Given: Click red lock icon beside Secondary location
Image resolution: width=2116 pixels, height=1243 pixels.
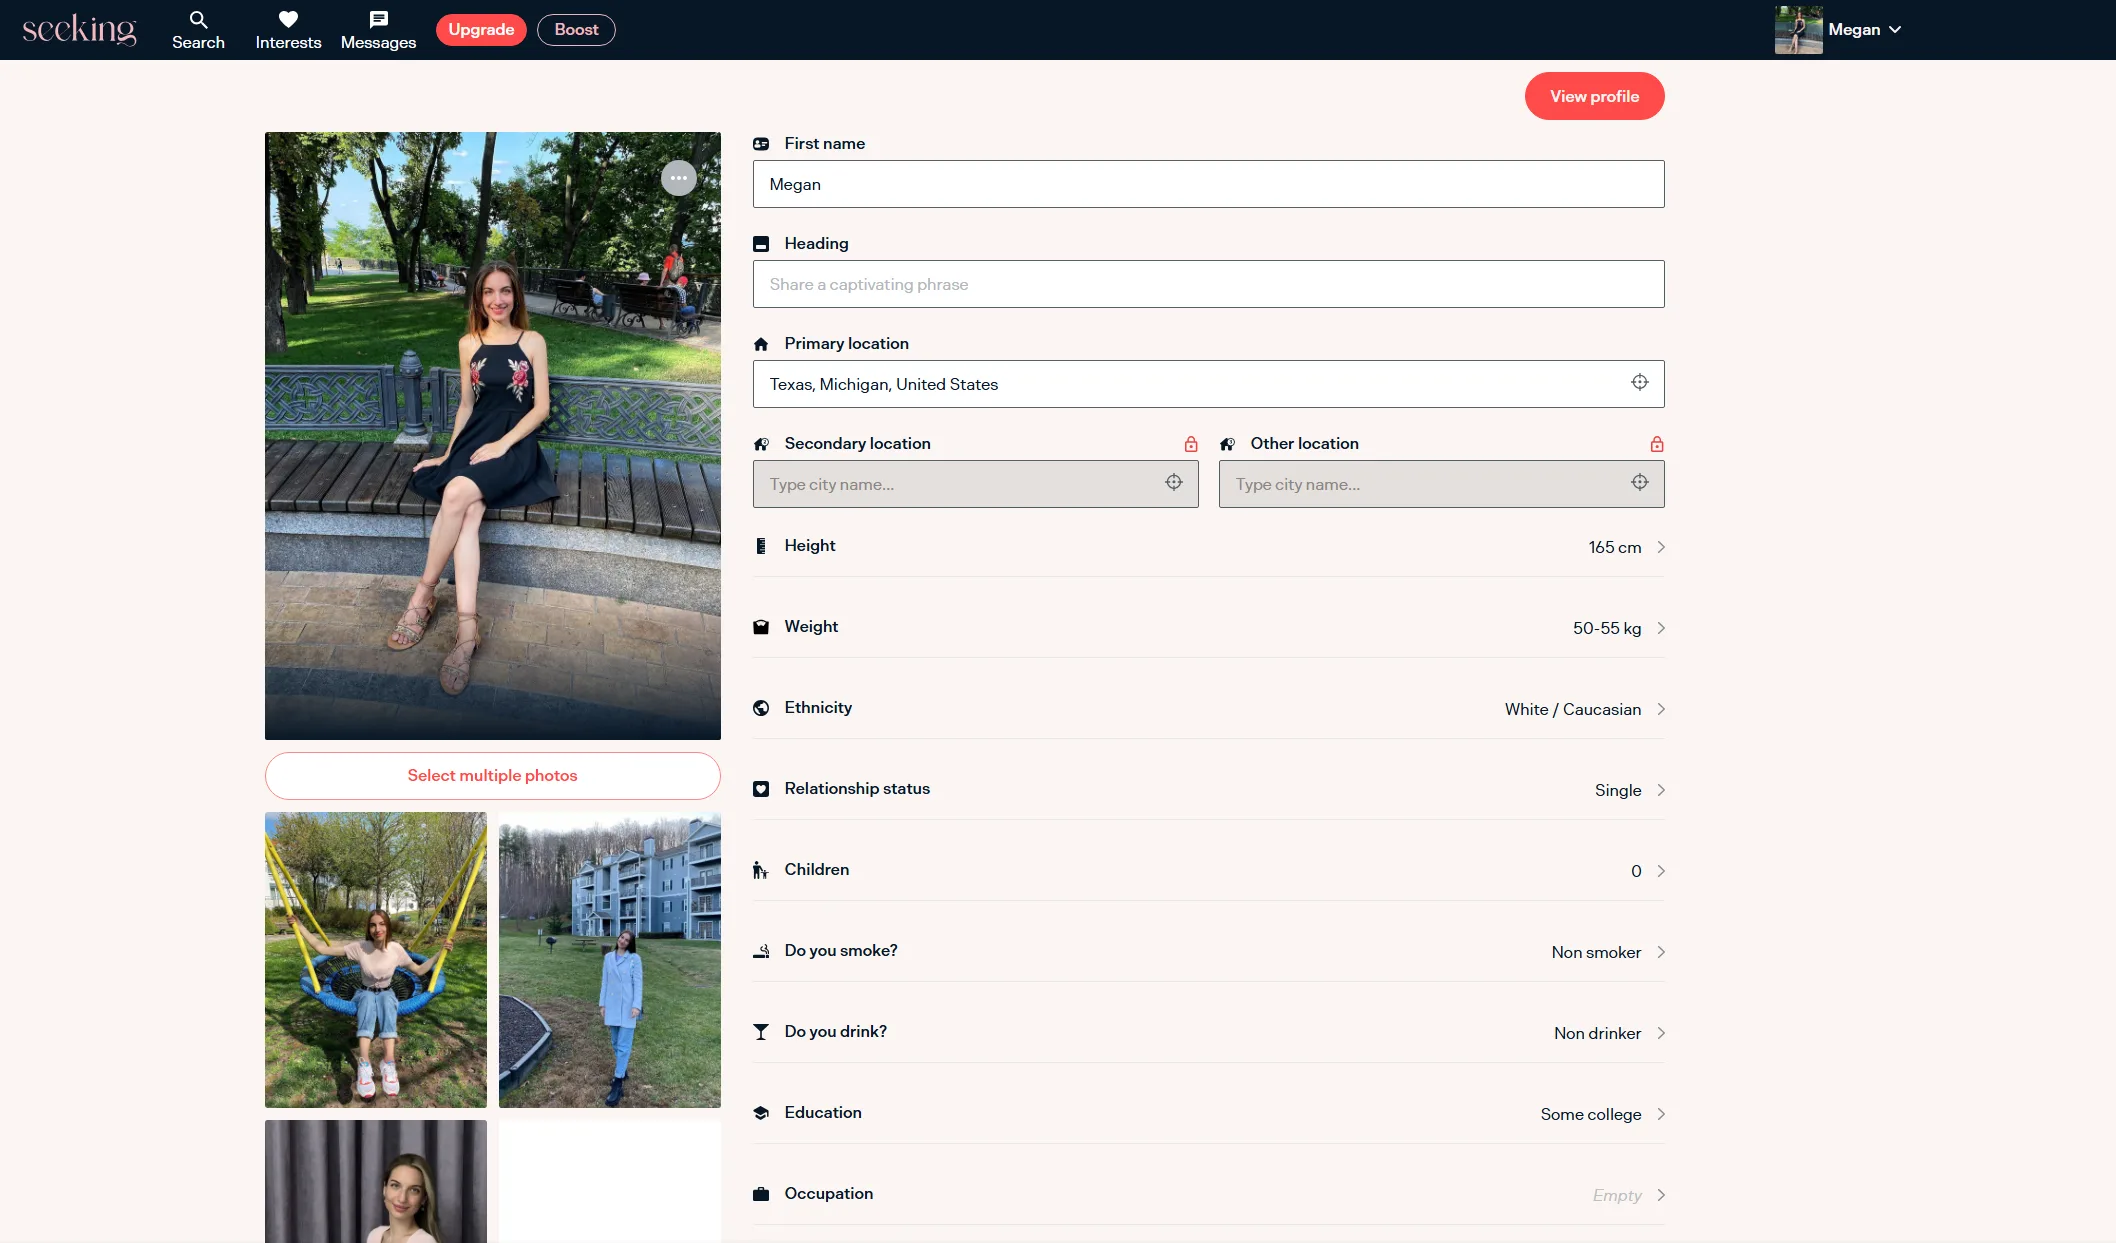Looking at the screenshot, I should 1190,444.
